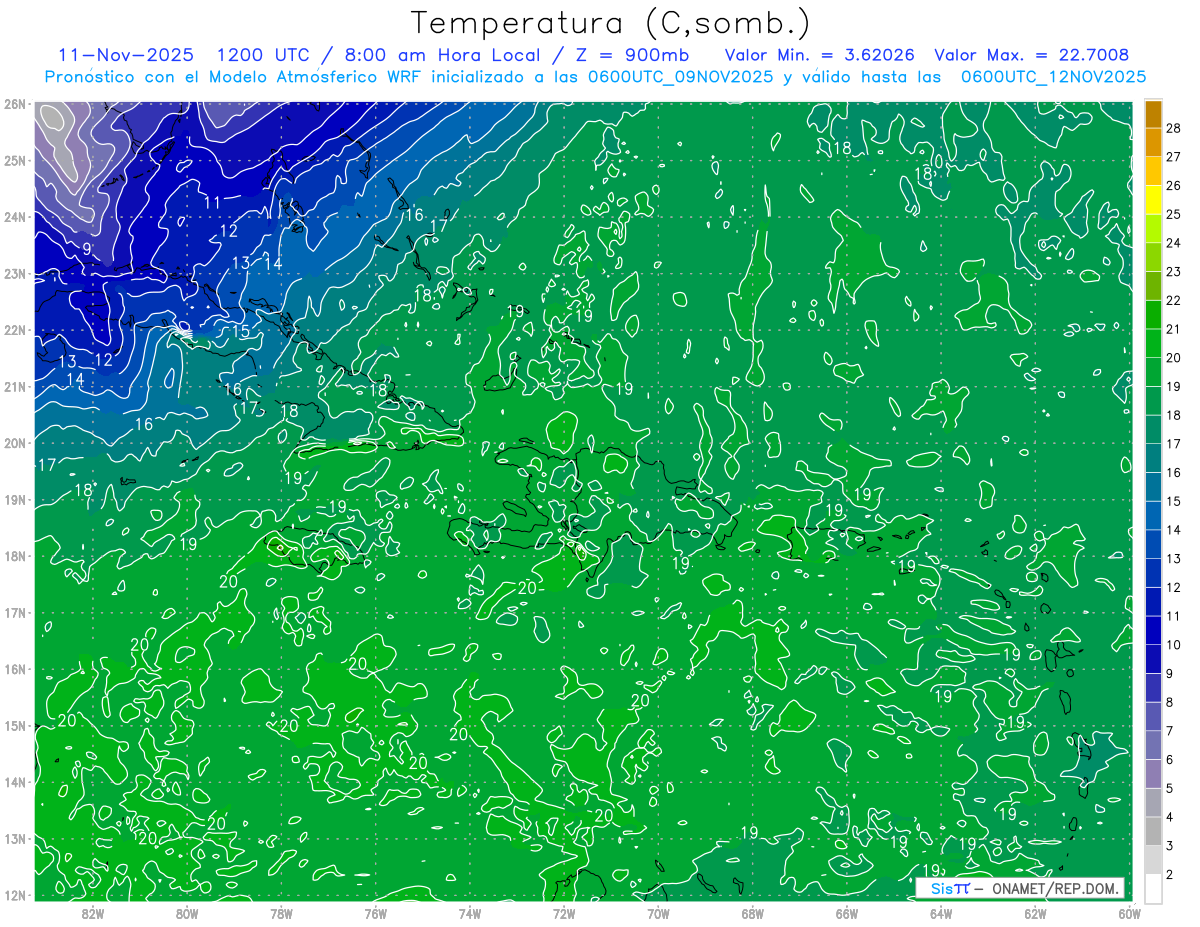Click the '0600UTC_09NOV2025' initialization time

point(680,76)
